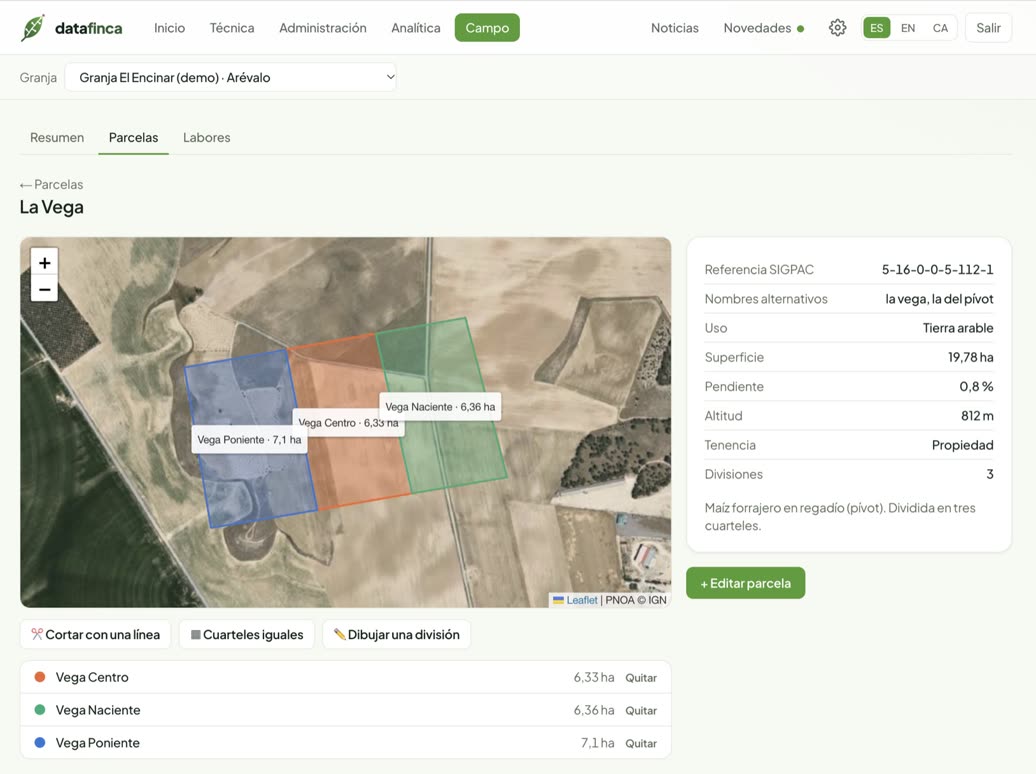
Task: Click the pencil icon for drawing a division
Action: 340,634
